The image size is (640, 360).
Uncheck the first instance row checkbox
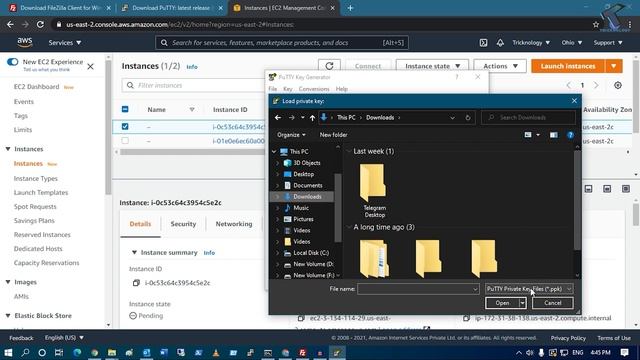(125, 127)
